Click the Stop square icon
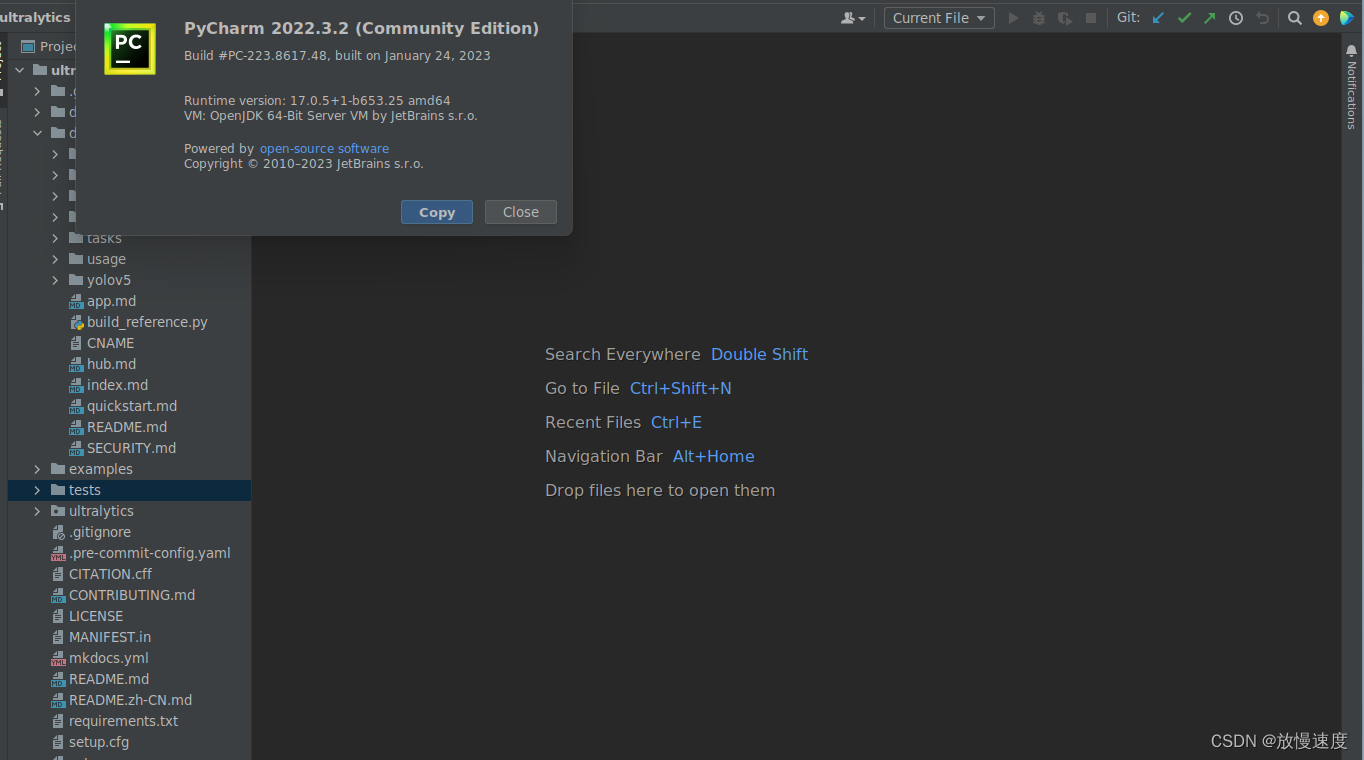The width and height of the screenshot is (1364, 760). (x=1091, y=18)
